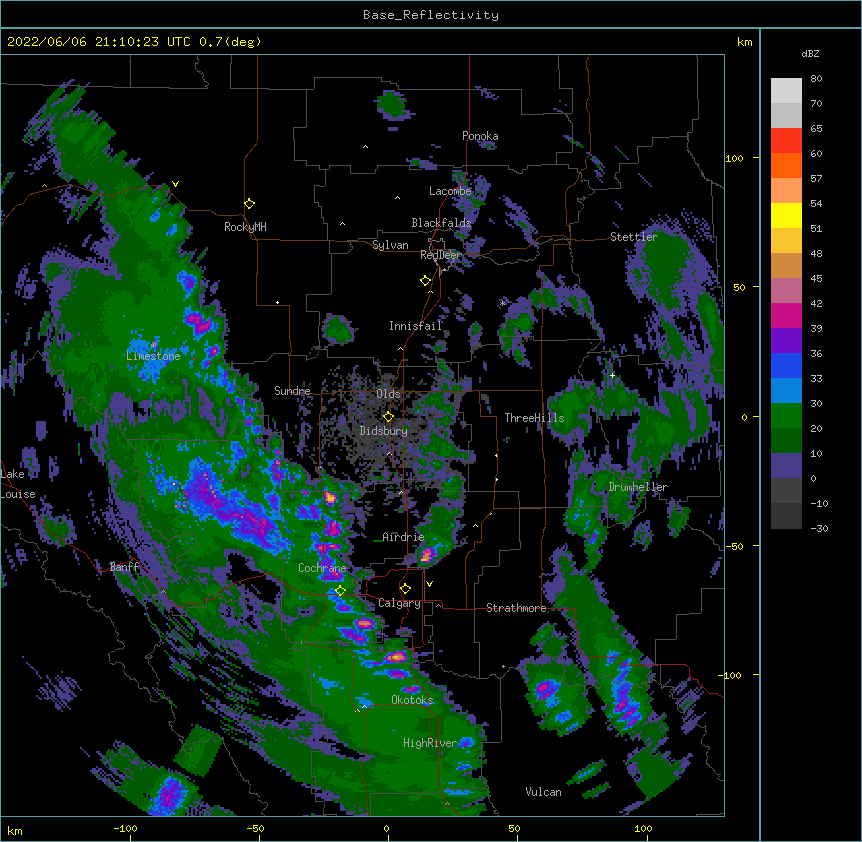The image size is (862, 842).
Task: Select the dBZ legend value 36
Action: pyautogui.click(x=816, y=353)
